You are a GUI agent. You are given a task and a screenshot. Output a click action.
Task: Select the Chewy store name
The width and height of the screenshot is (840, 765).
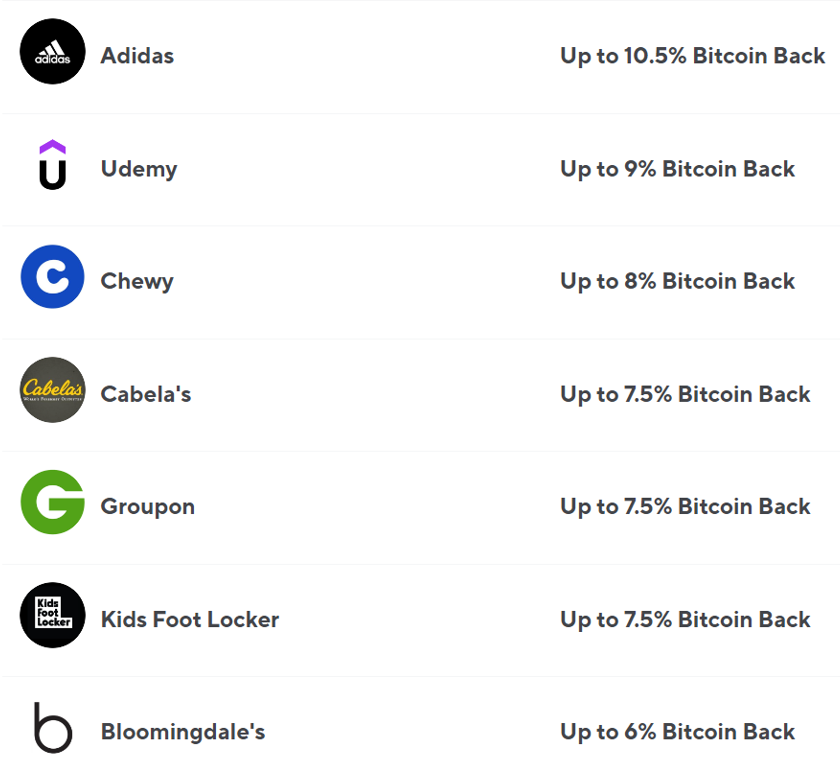pos(137,282)
